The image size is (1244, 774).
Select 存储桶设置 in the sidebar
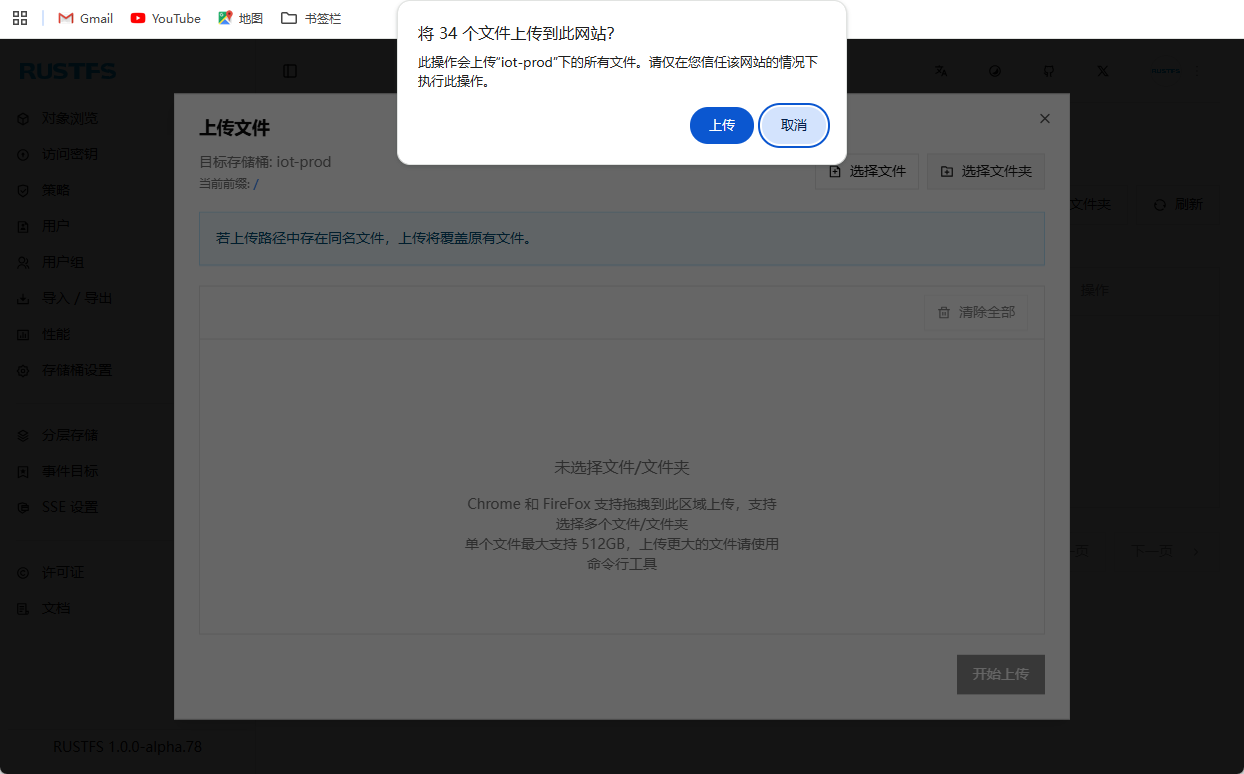click(x=65, y=370)
